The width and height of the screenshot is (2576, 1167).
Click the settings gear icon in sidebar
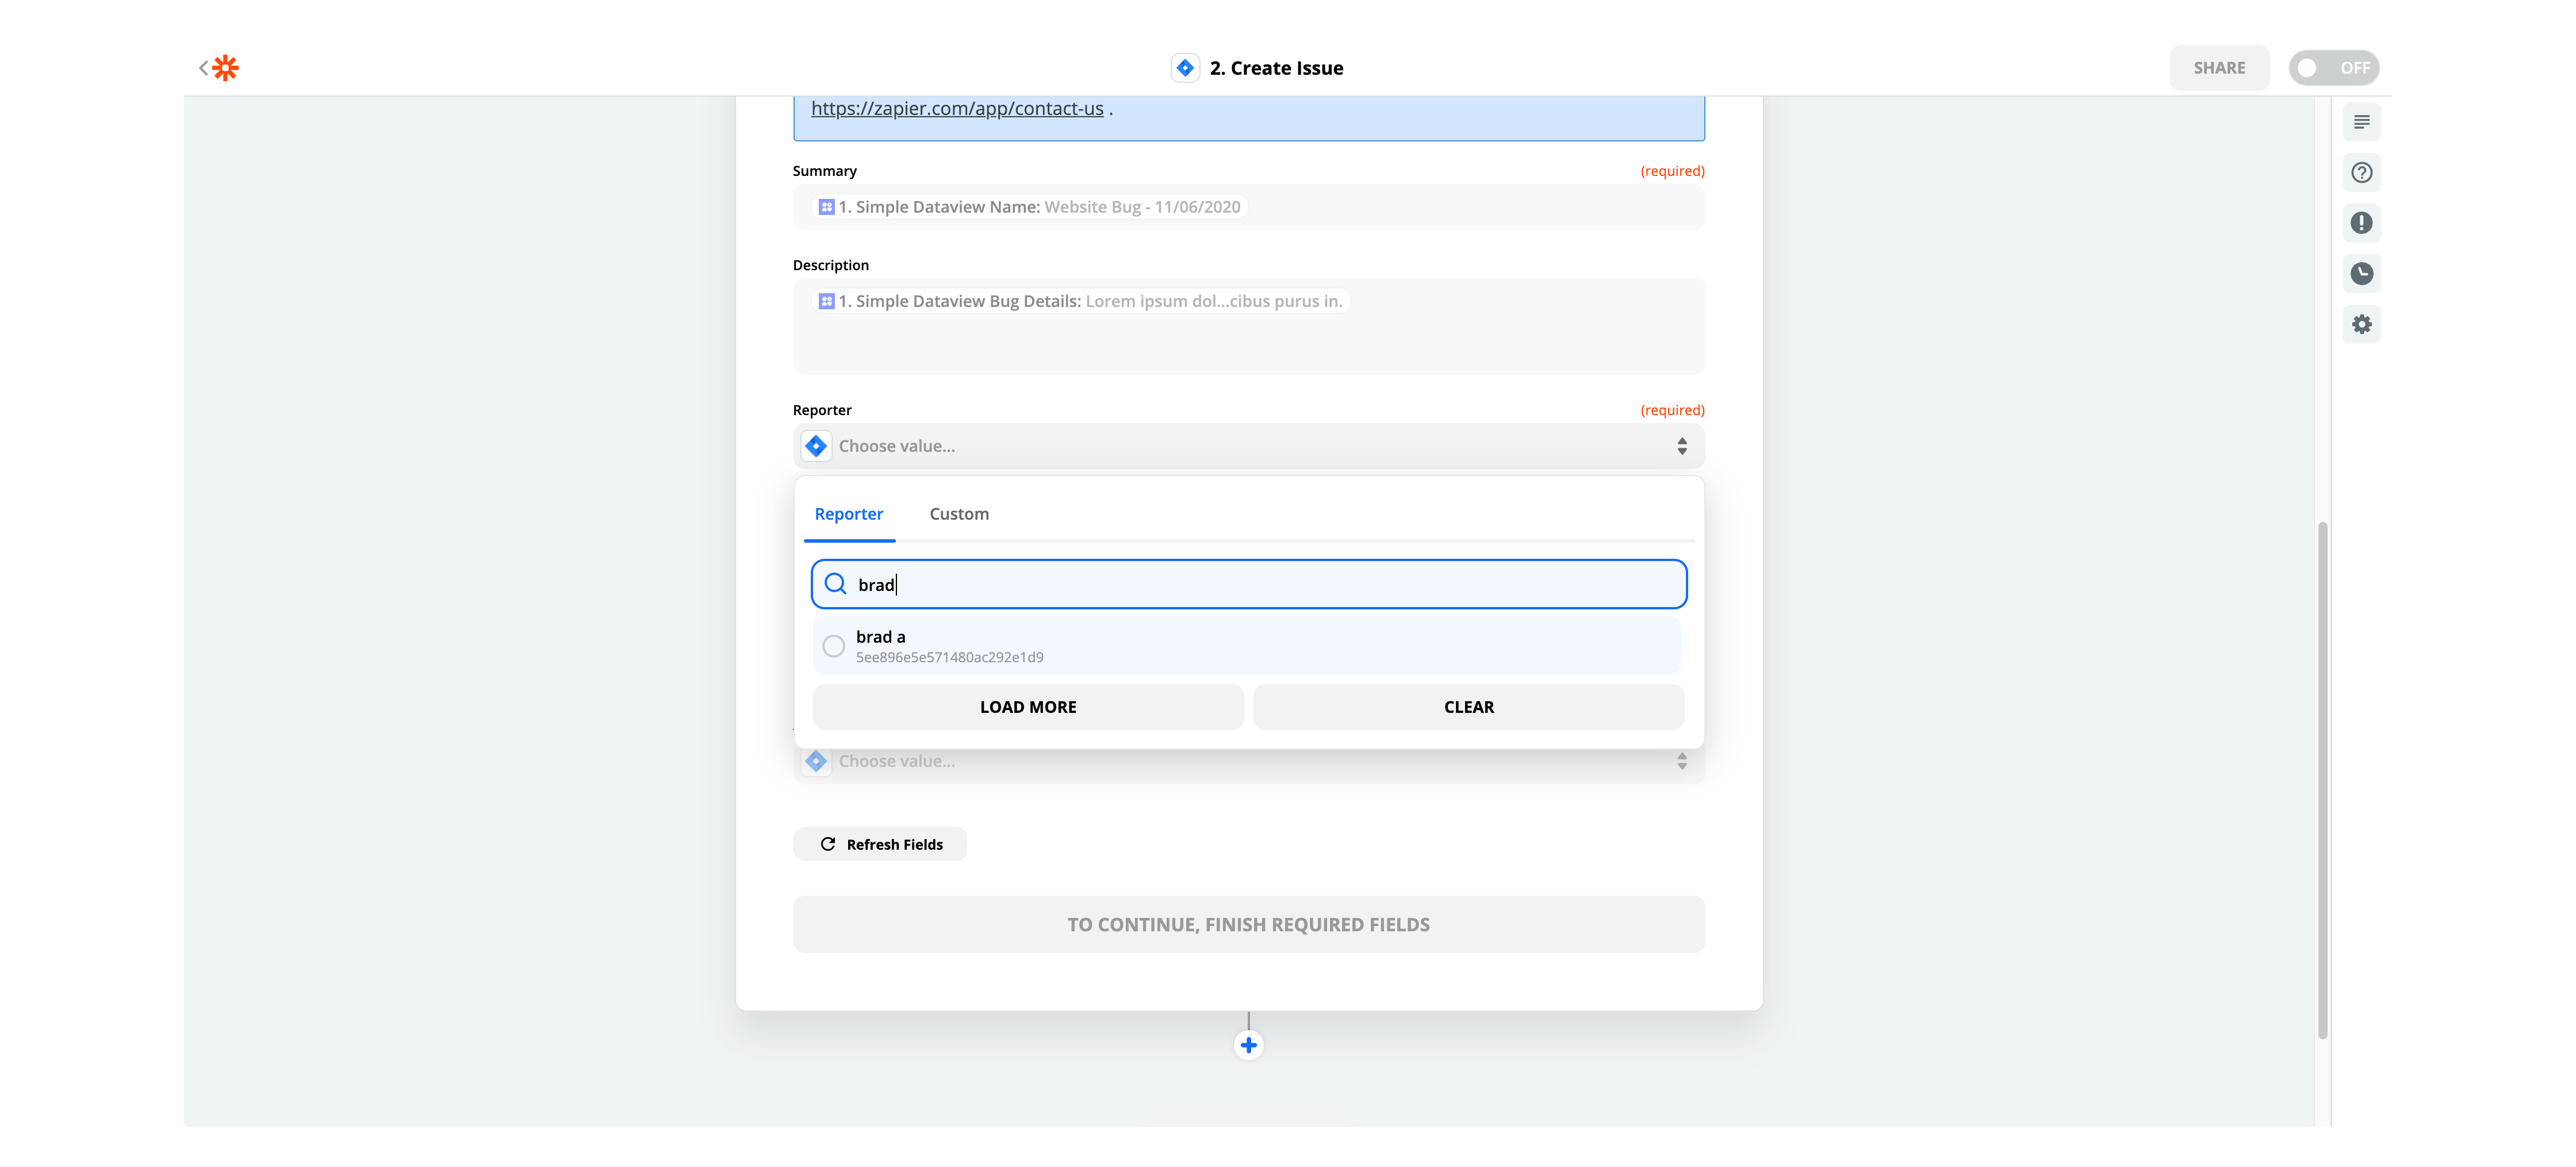[2363, 324]
